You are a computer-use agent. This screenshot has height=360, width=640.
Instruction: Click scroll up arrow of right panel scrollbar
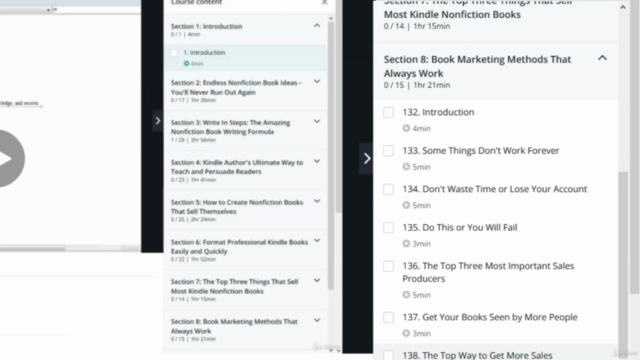click(x=623, y=7)
